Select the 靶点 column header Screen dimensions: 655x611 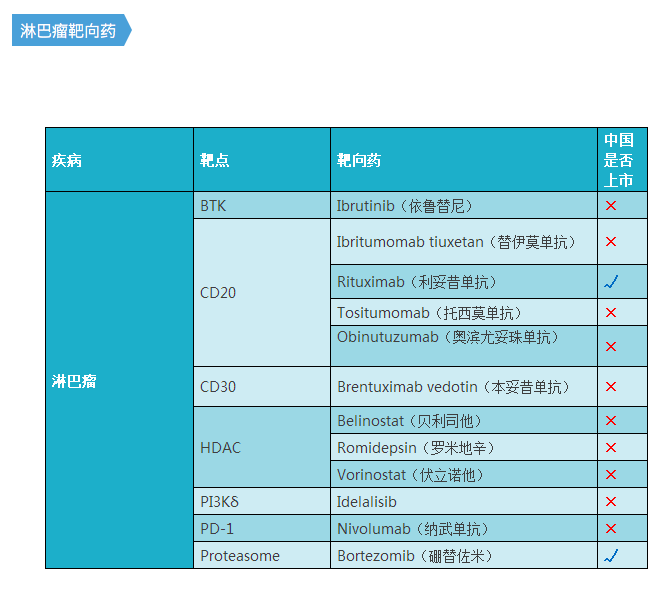pos(262,160)
